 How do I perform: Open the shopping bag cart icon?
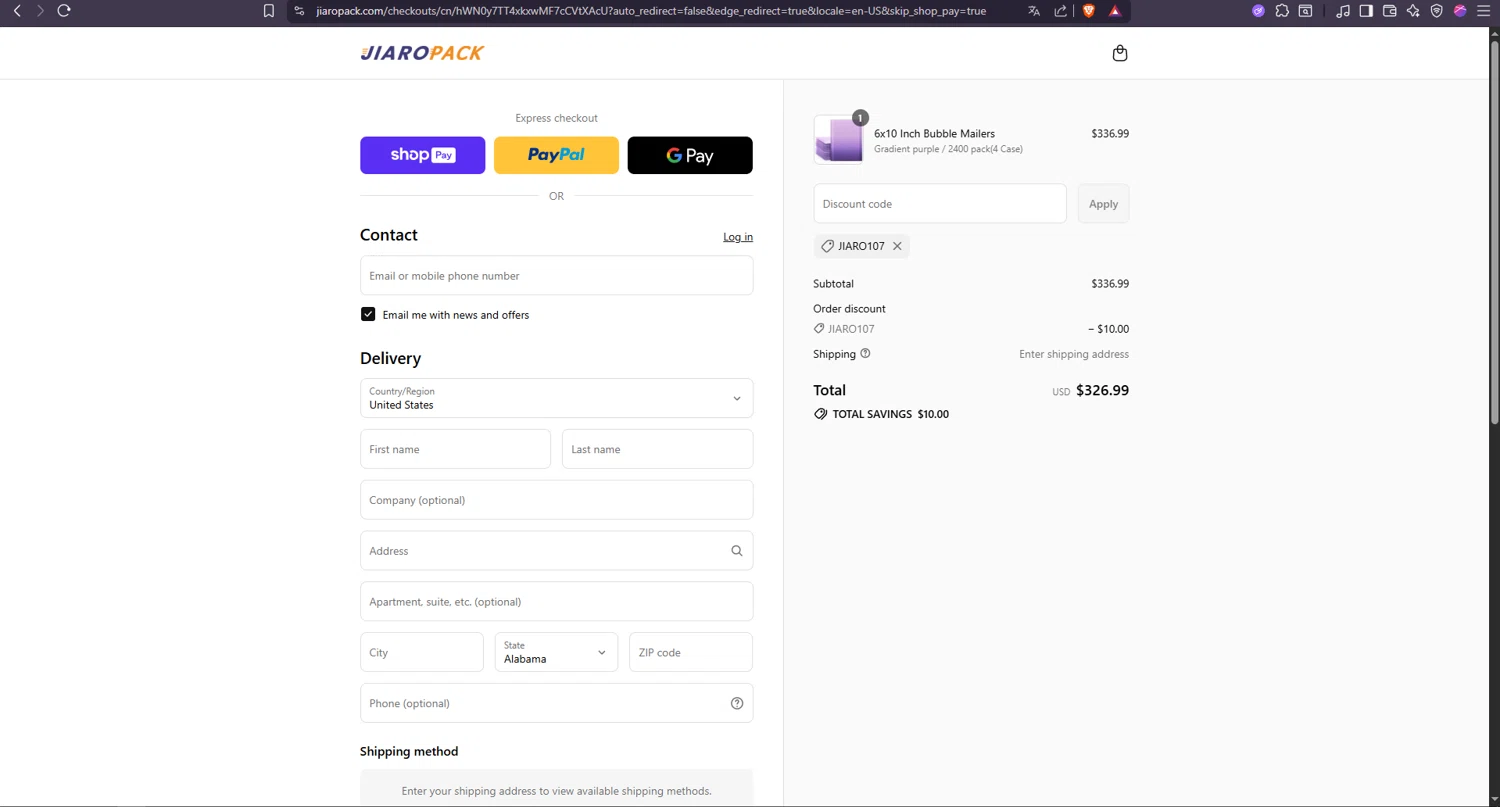point(1120,53)
